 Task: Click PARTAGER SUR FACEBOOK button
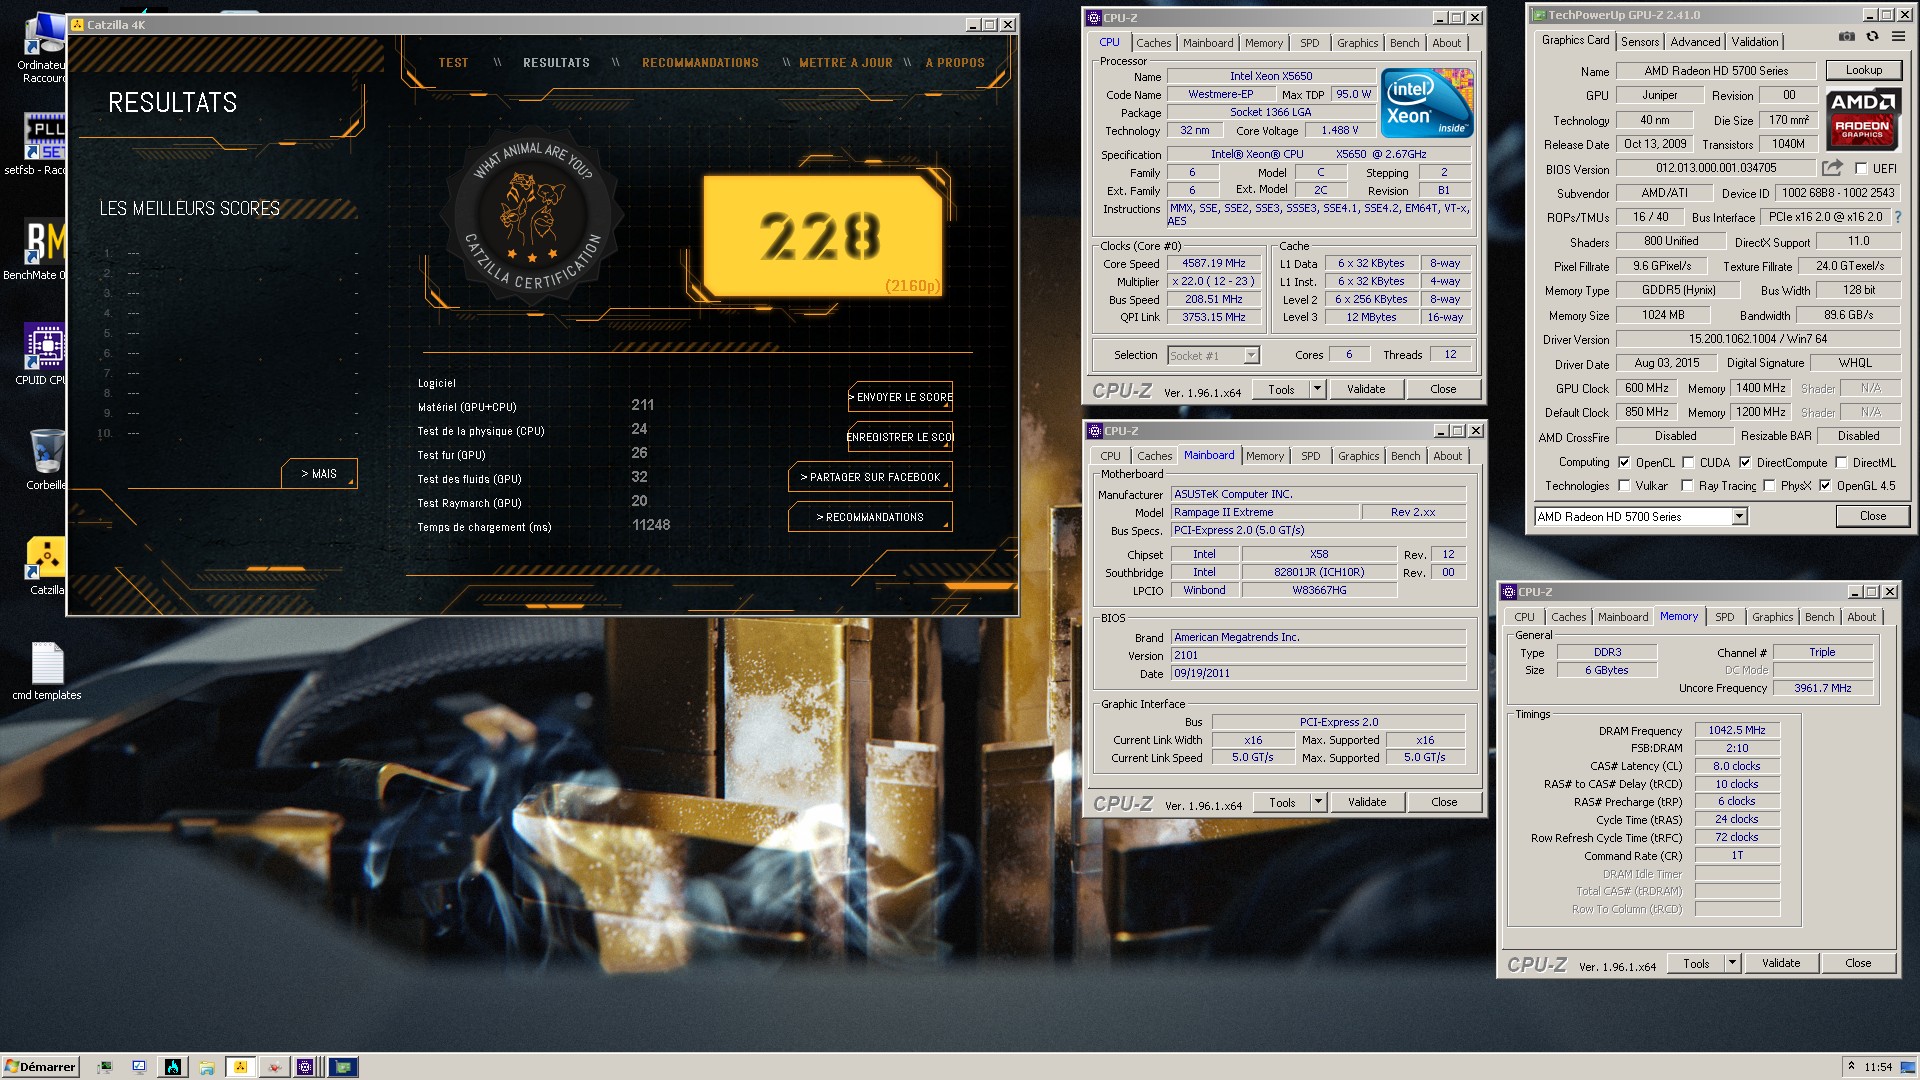pyautogui.click(x=870, y=477)
